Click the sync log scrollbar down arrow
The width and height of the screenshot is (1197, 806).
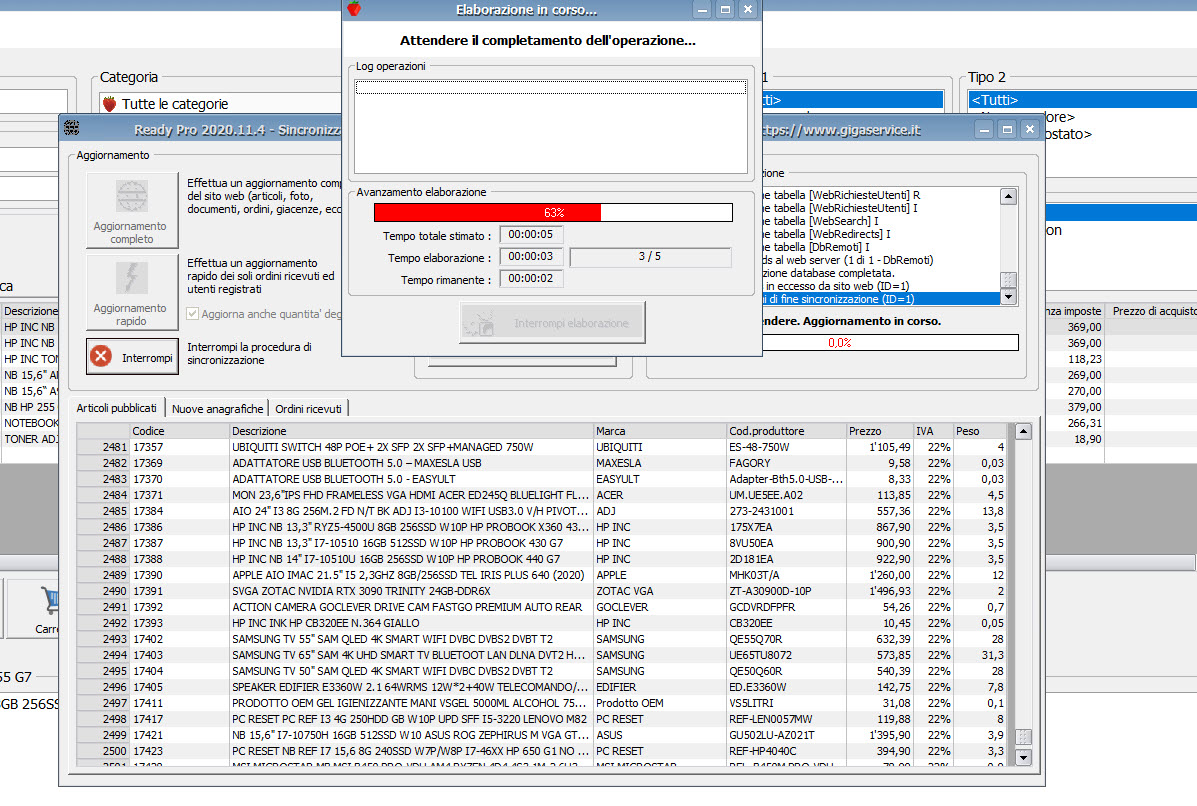click(1008, 297)
